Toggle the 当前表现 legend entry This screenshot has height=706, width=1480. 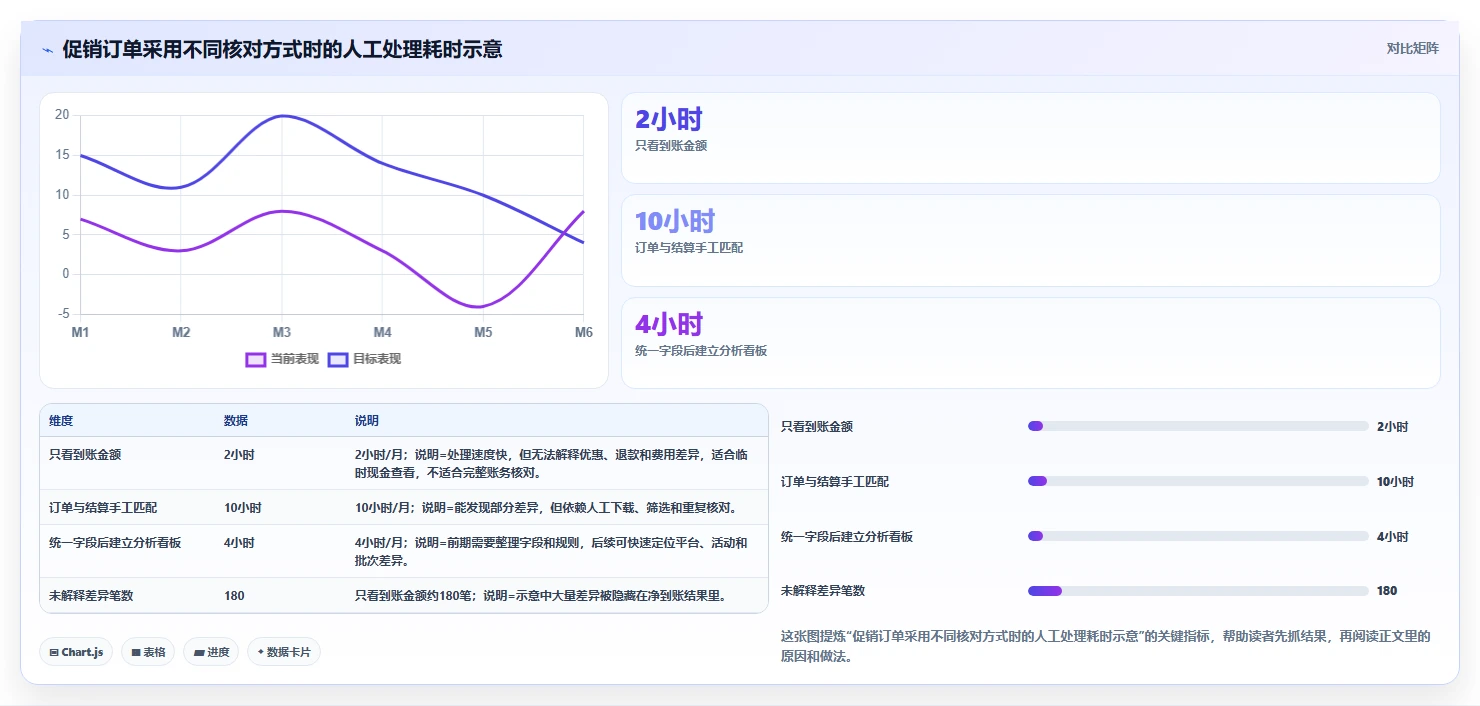[282, 359]
